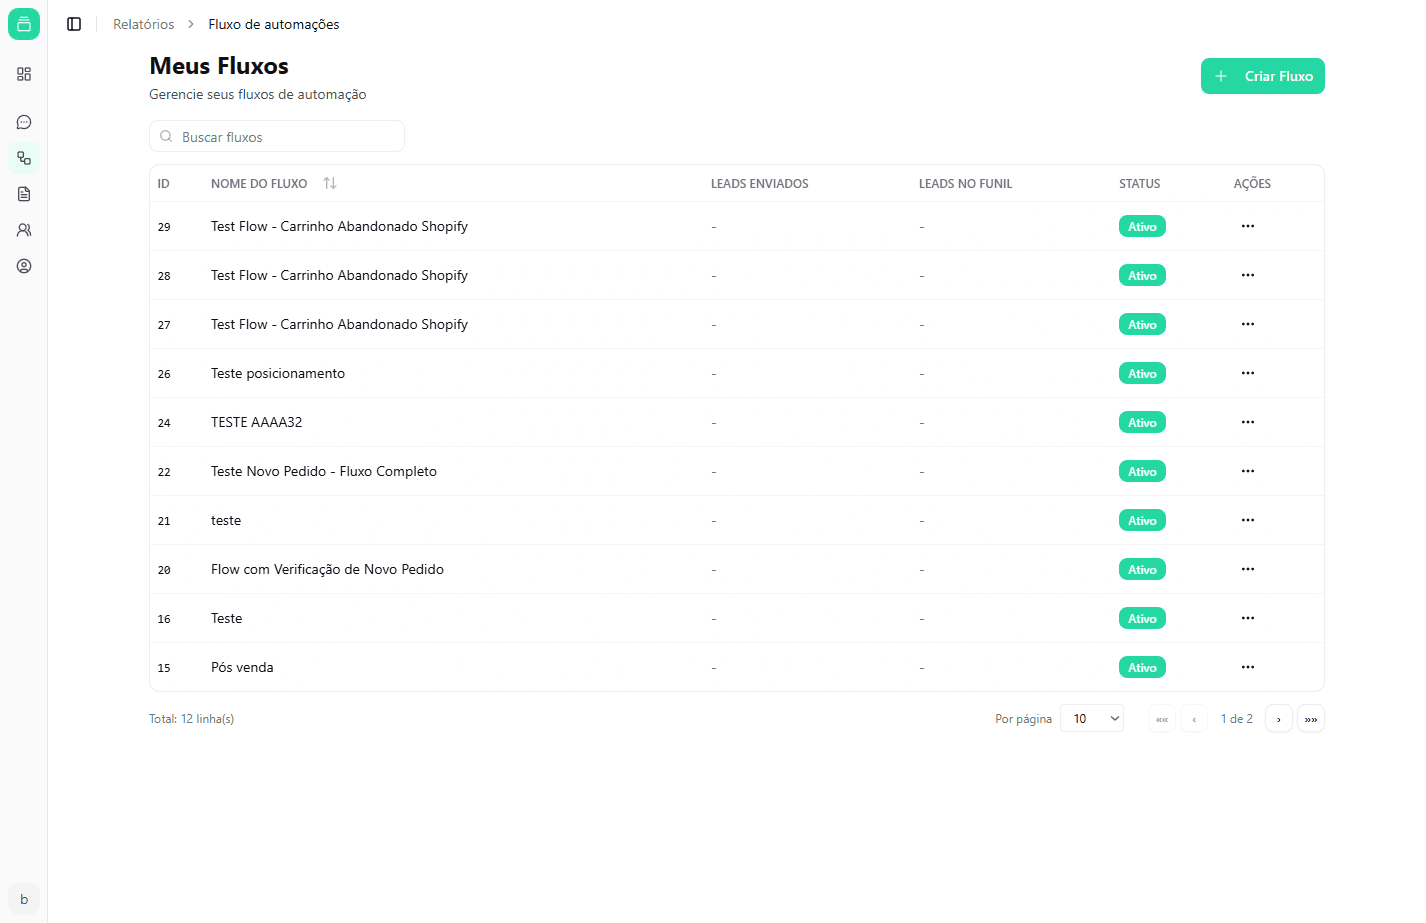Viewport: 1426px width, 923px height.
Task: Open actions menu for Flow com Verificação
Action: [1248, 569]
